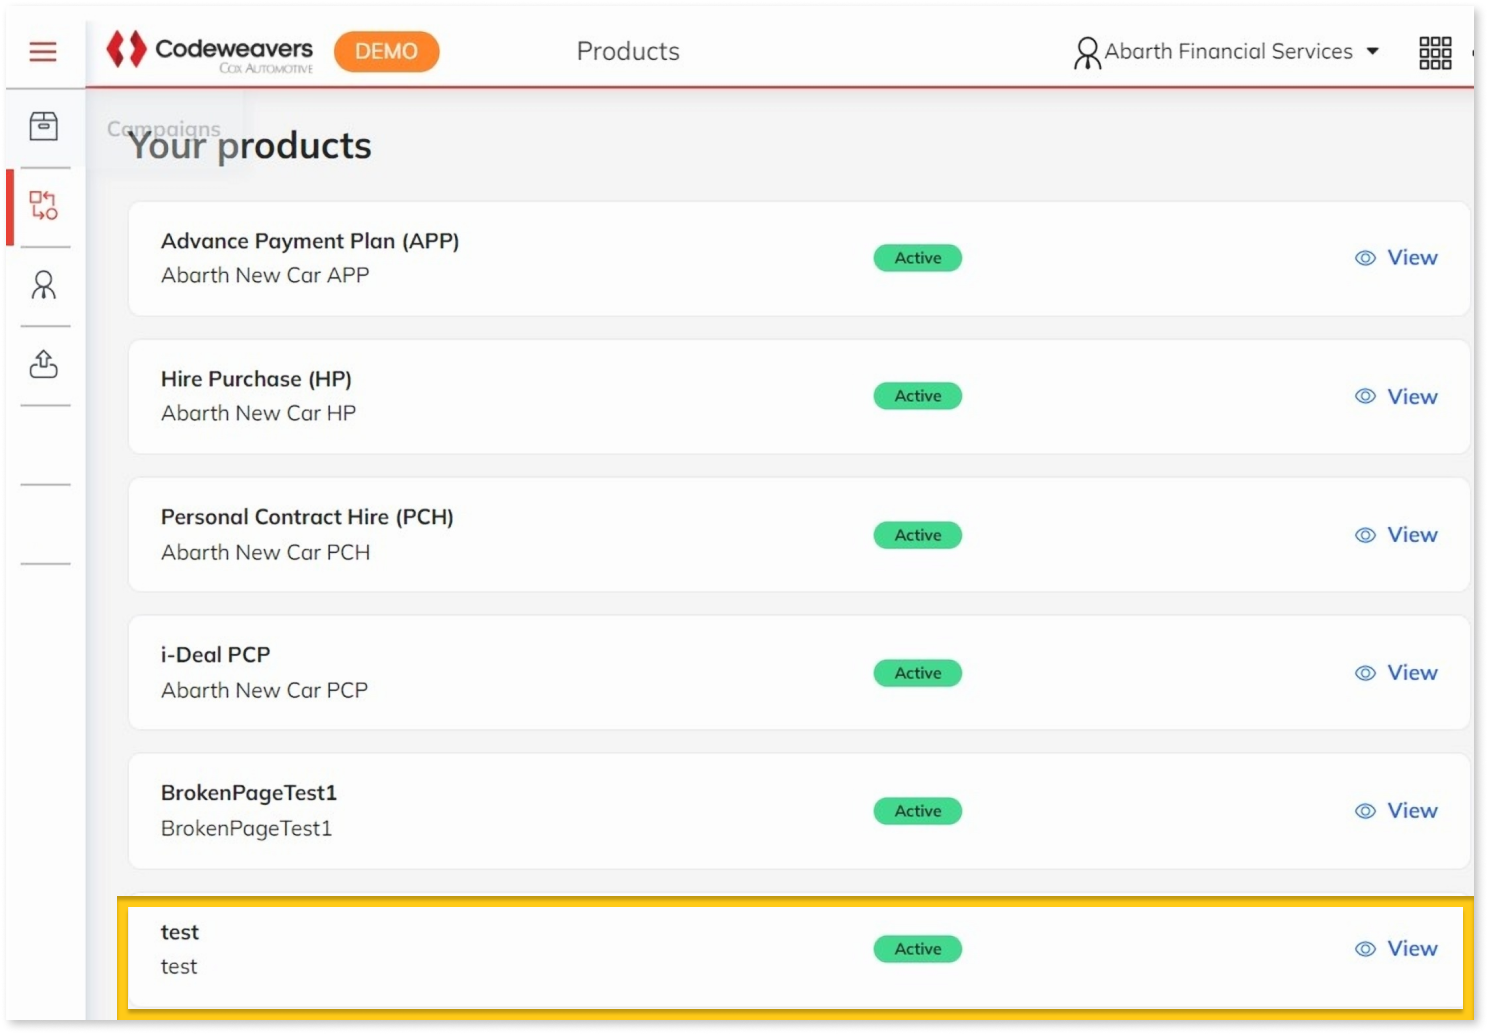
Task: Select bold 'BrokenPageTest1' title
Action: coord(249,793)
